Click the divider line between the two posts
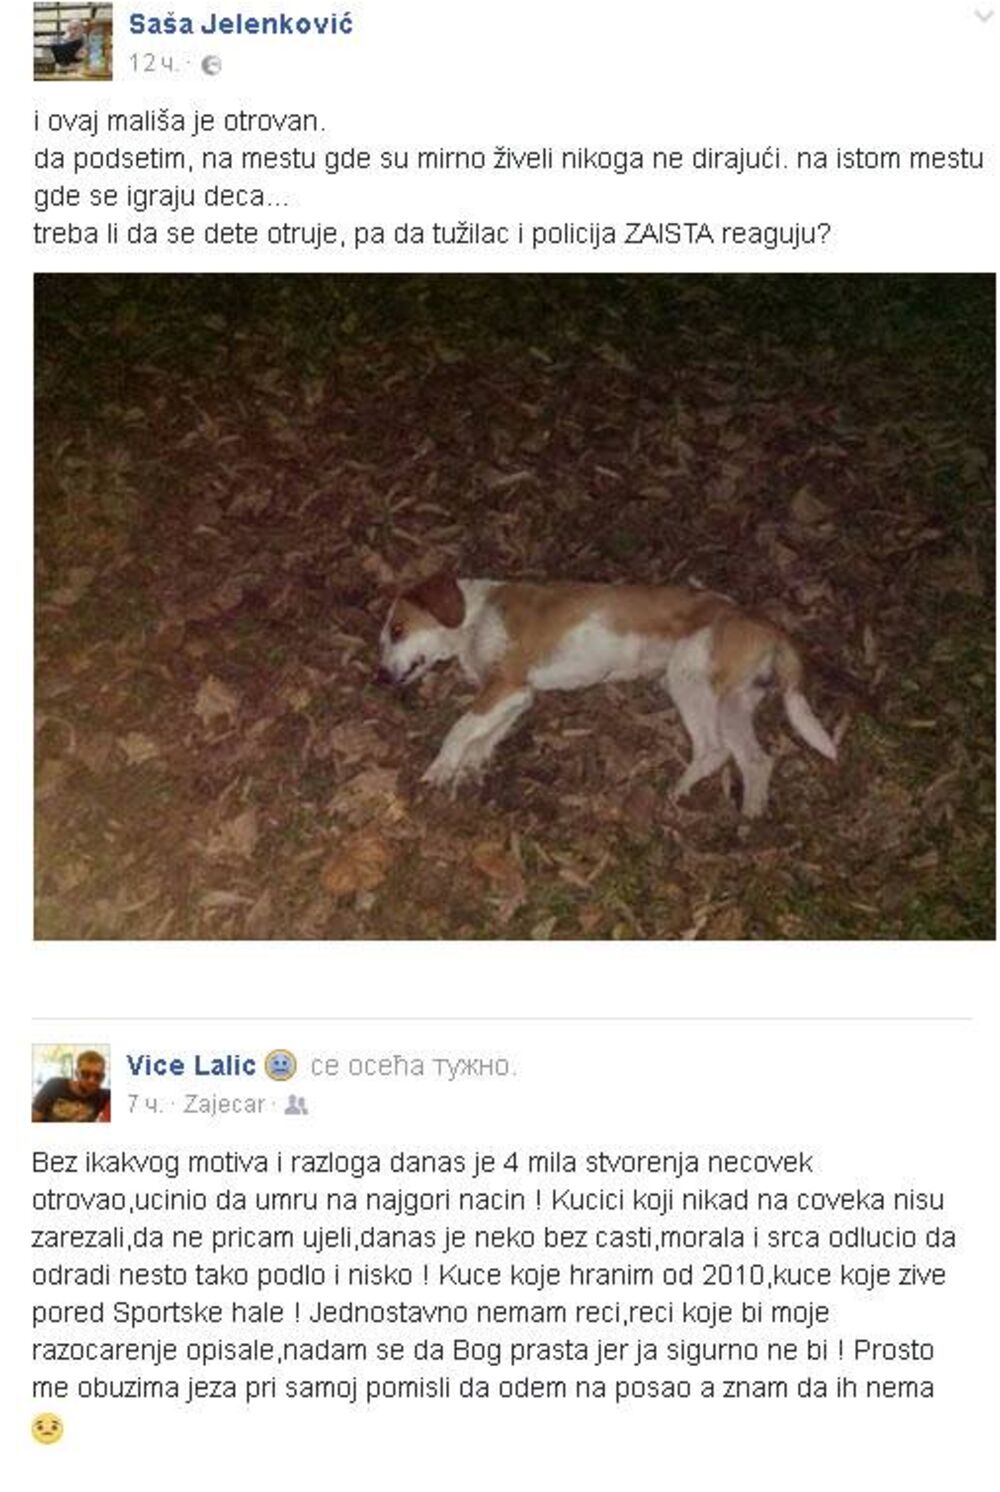 click(x=502, y=1019)
